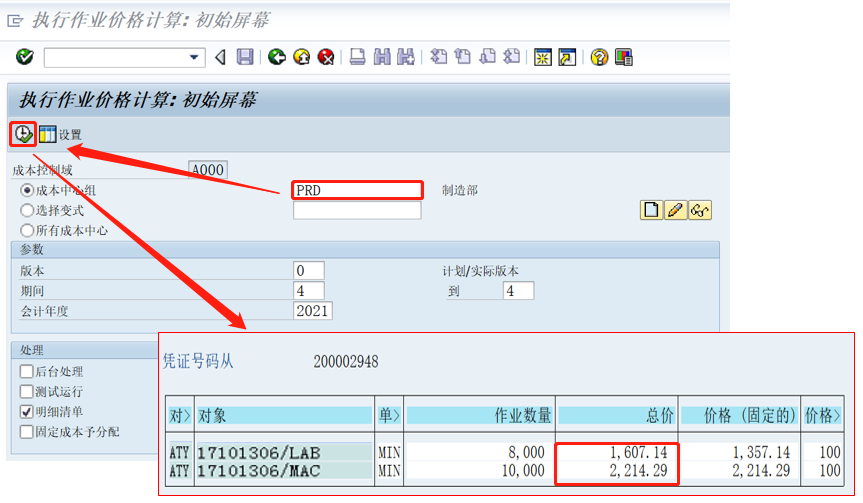Click the 价格（固定的）column header
The image size is (863, 503).
tap(739, 415)
